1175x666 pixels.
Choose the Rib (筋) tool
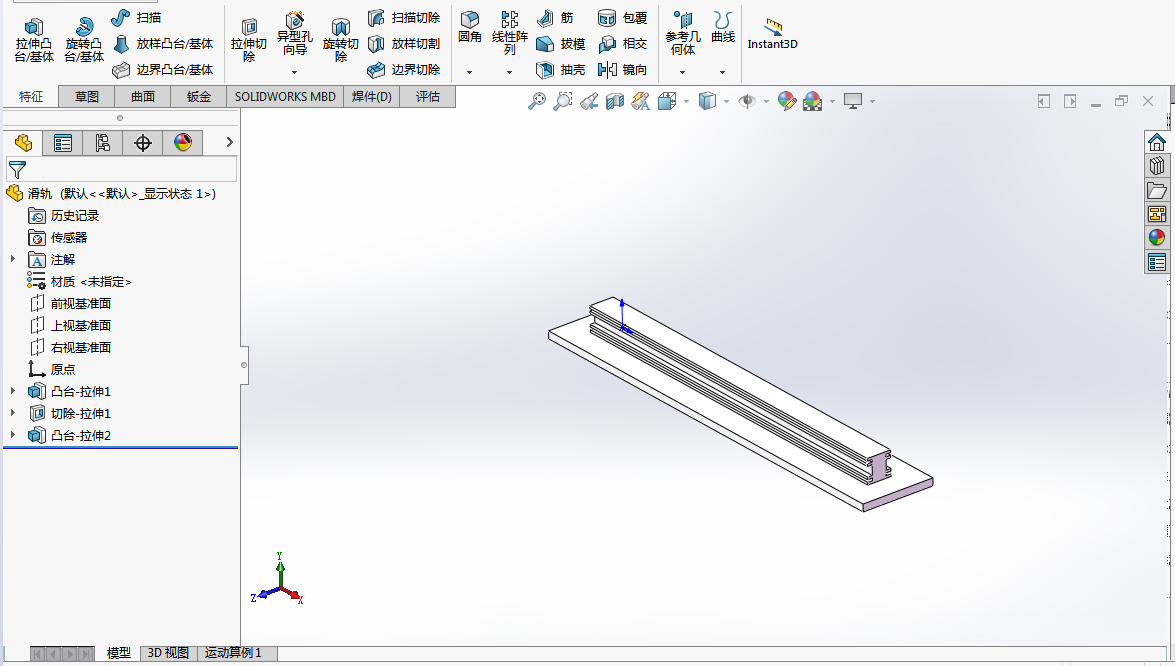pyautogui.click(x=555, y=17)
